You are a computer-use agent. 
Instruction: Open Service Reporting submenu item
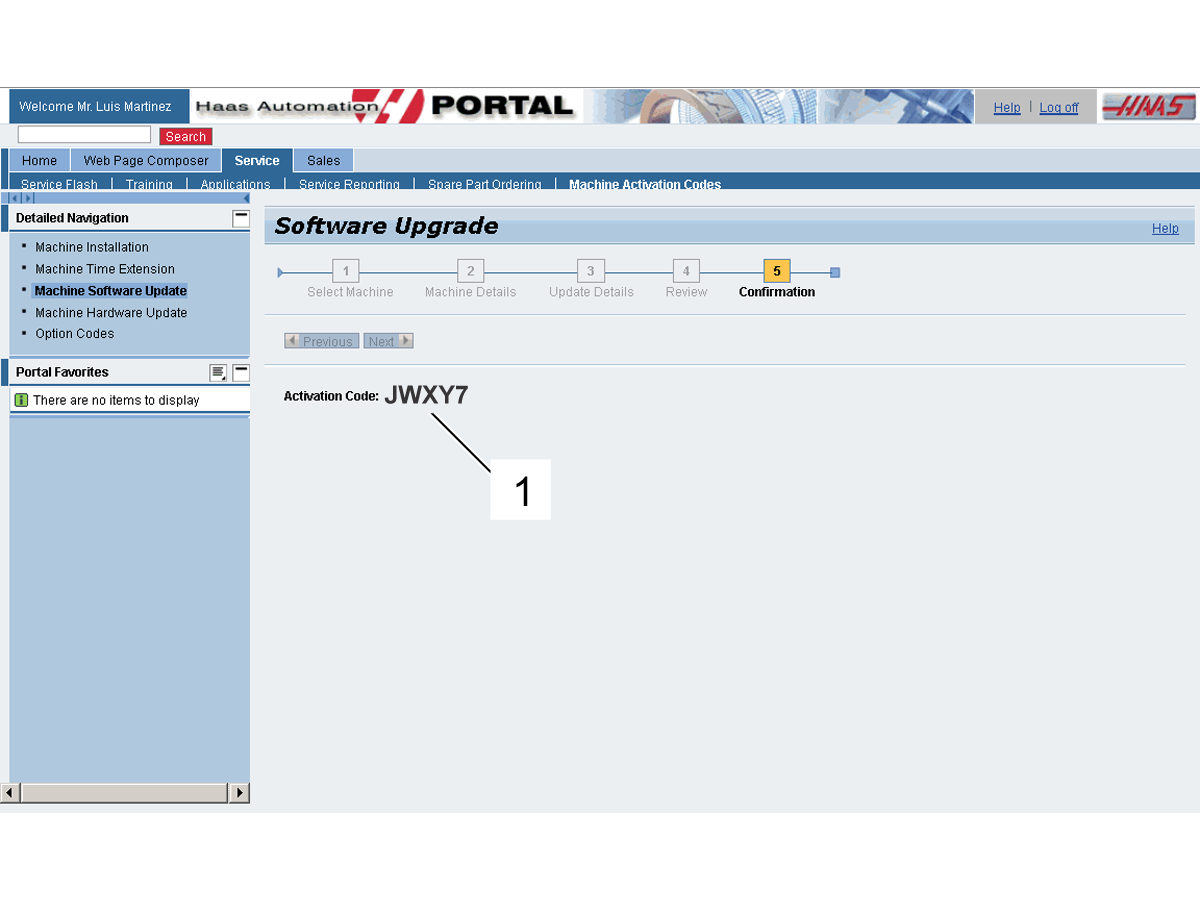coord(349,184)
